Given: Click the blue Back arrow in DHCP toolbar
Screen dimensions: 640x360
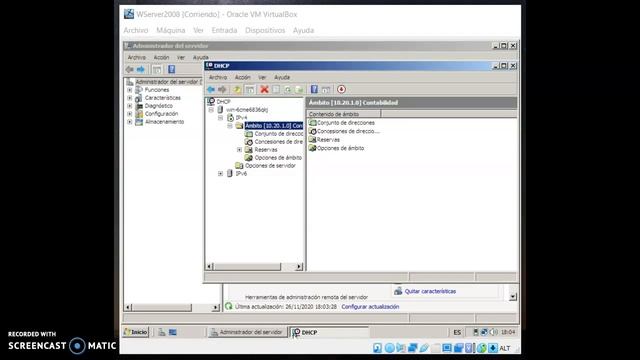Looking at the screenshot, I should (211, 89).
